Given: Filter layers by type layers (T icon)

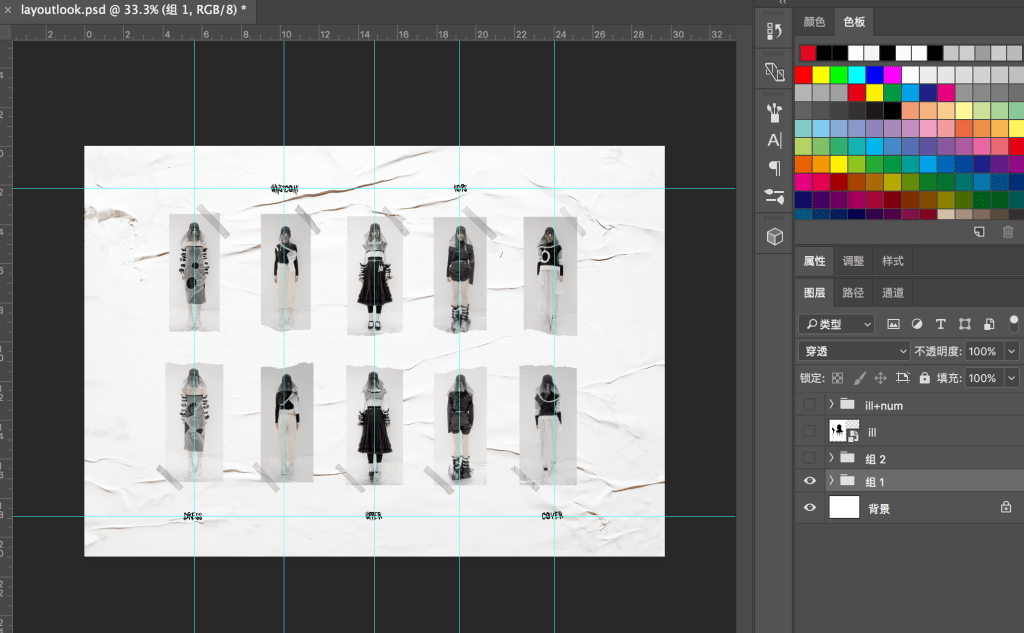Looking at the screenshot, I should (940, 324).
